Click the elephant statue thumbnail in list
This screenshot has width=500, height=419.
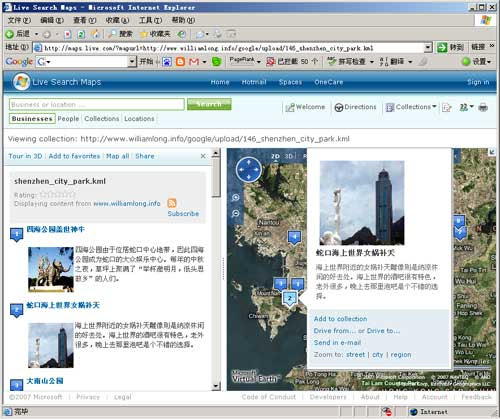click(x=51, y=270)
